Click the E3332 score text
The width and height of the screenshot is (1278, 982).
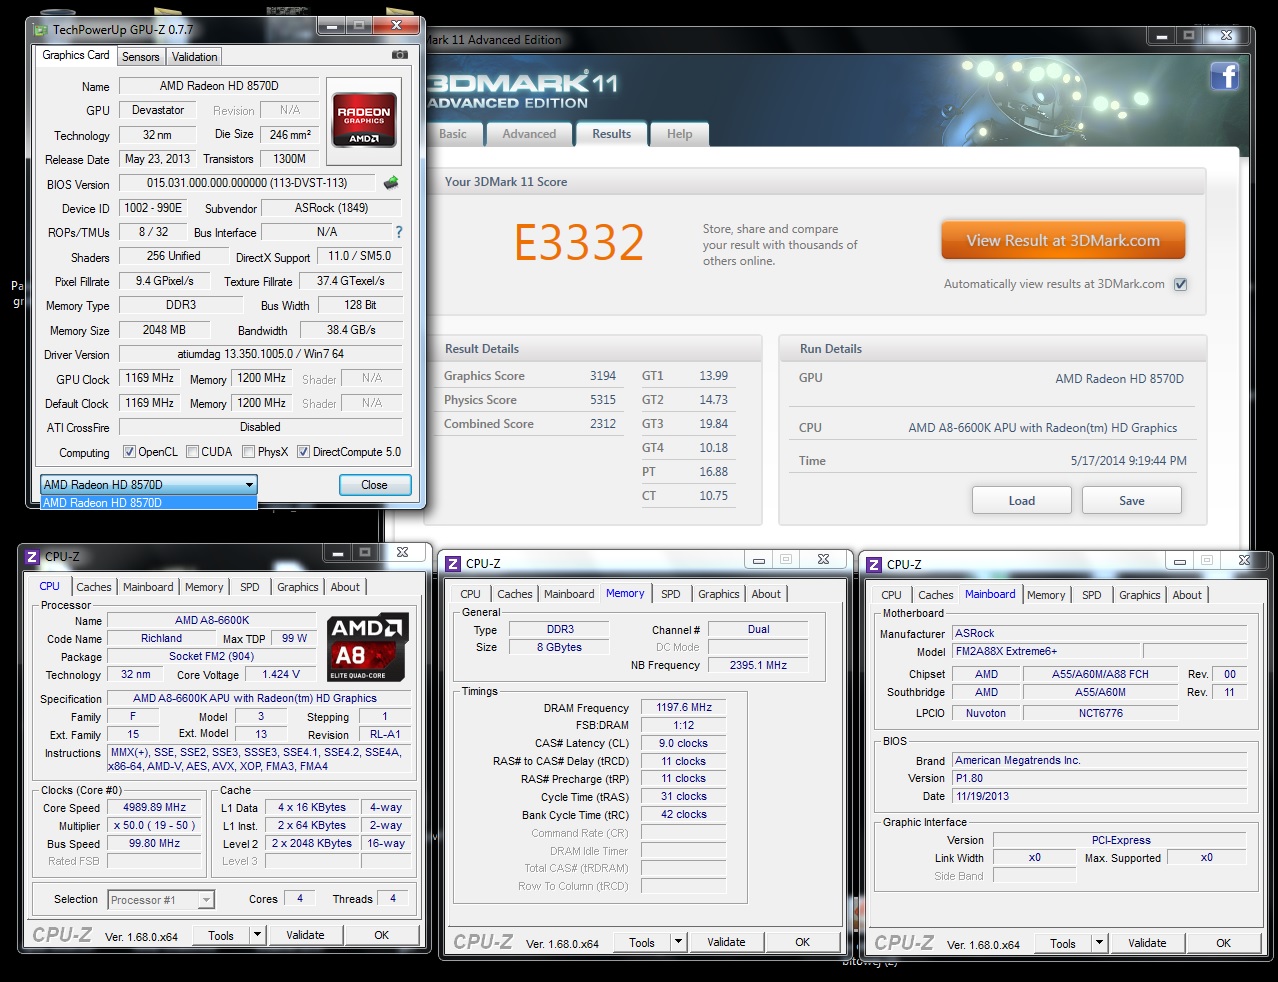[579, 242]
